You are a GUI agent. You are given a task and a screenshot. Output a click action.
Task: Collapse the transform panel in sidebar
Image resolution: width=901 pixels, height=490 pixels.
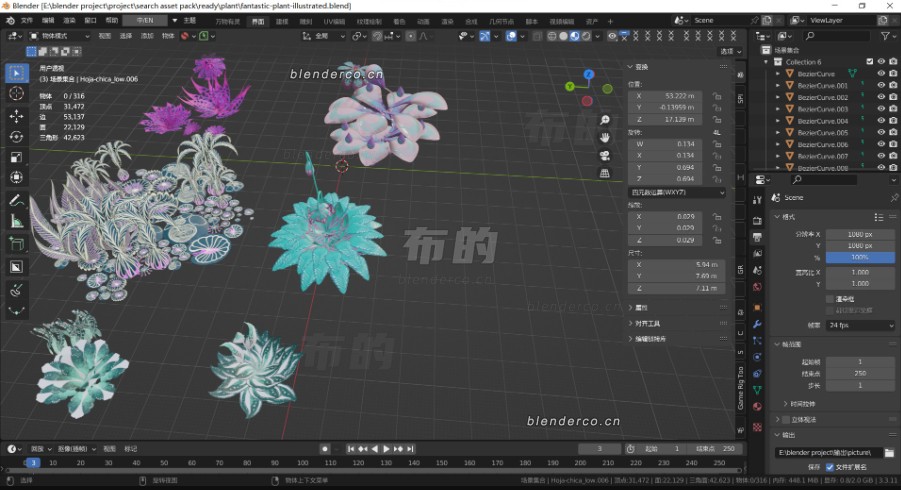[x=630, y=67]
